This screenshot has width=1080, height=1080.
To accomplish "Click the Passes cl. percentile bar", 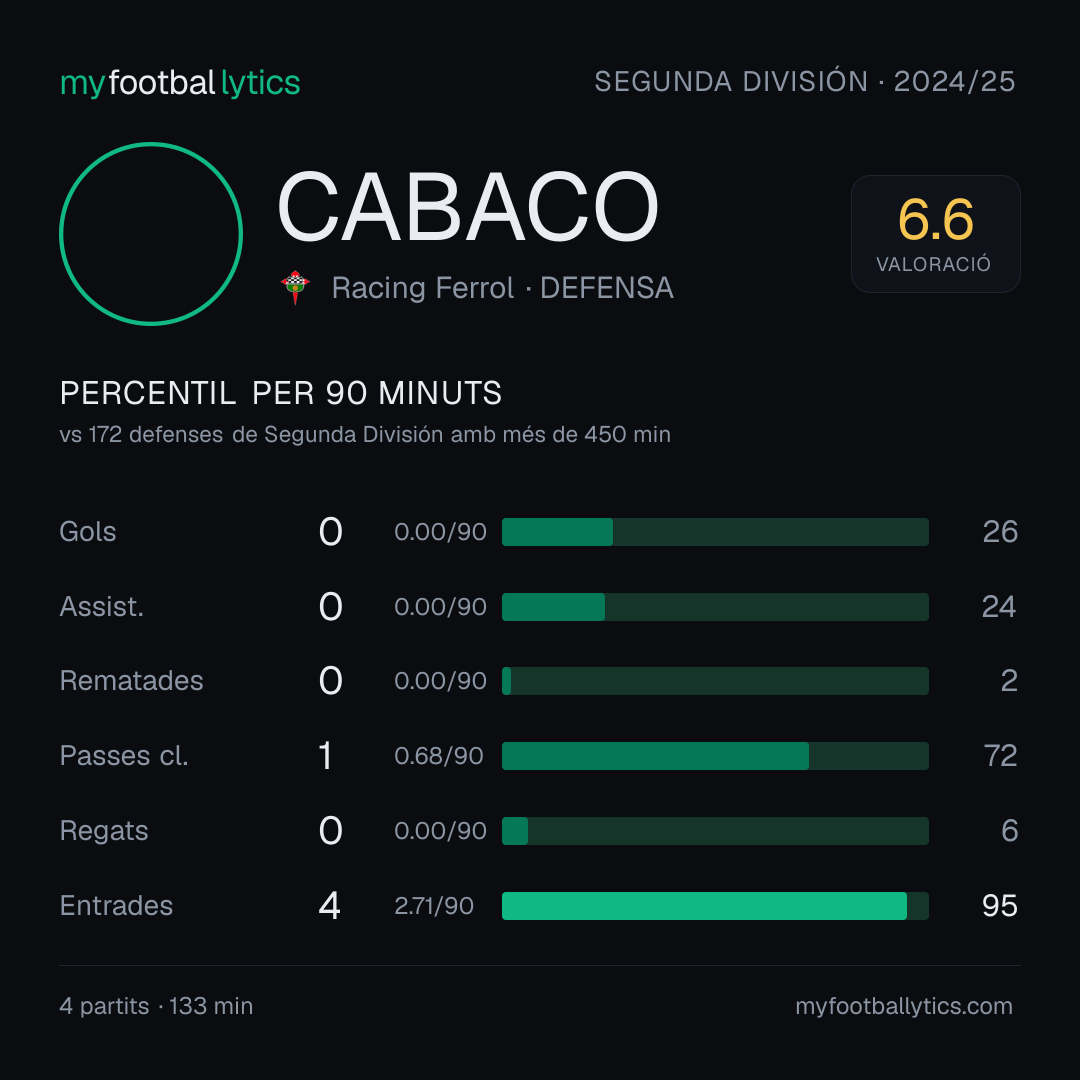I will click(x=715, y=756).
